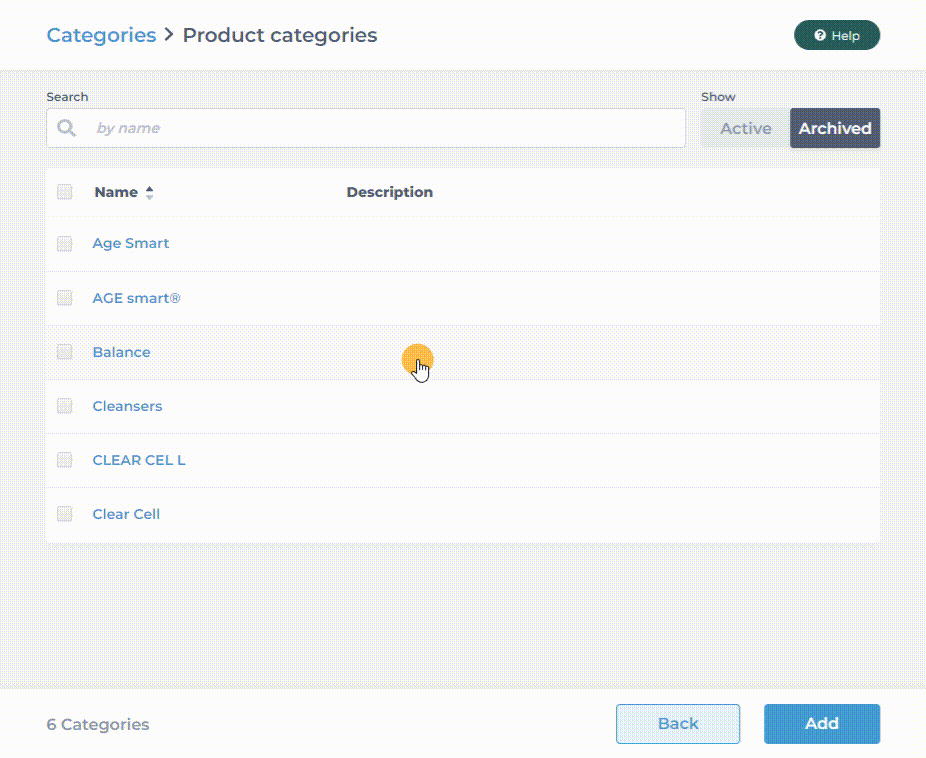Click the Product categories breadcrumb title

(280, 35)
